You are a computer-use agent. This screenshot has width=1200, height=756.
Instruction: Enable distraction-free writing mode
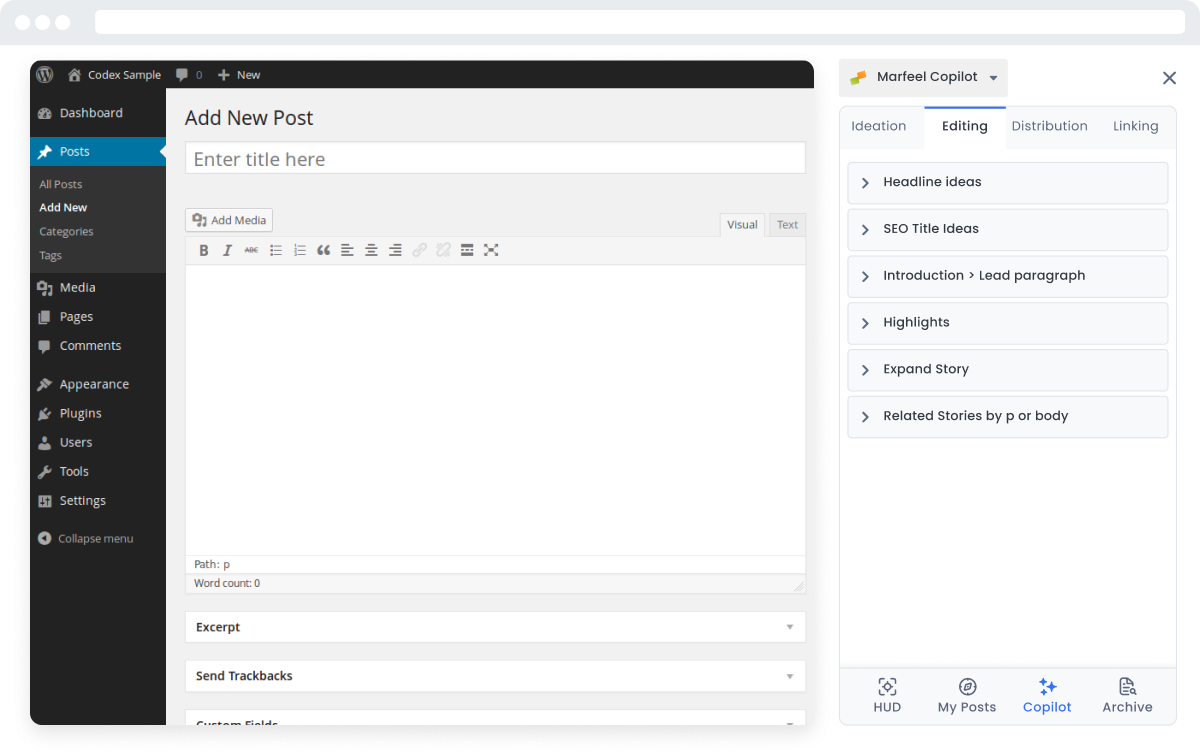pos(491,250)
